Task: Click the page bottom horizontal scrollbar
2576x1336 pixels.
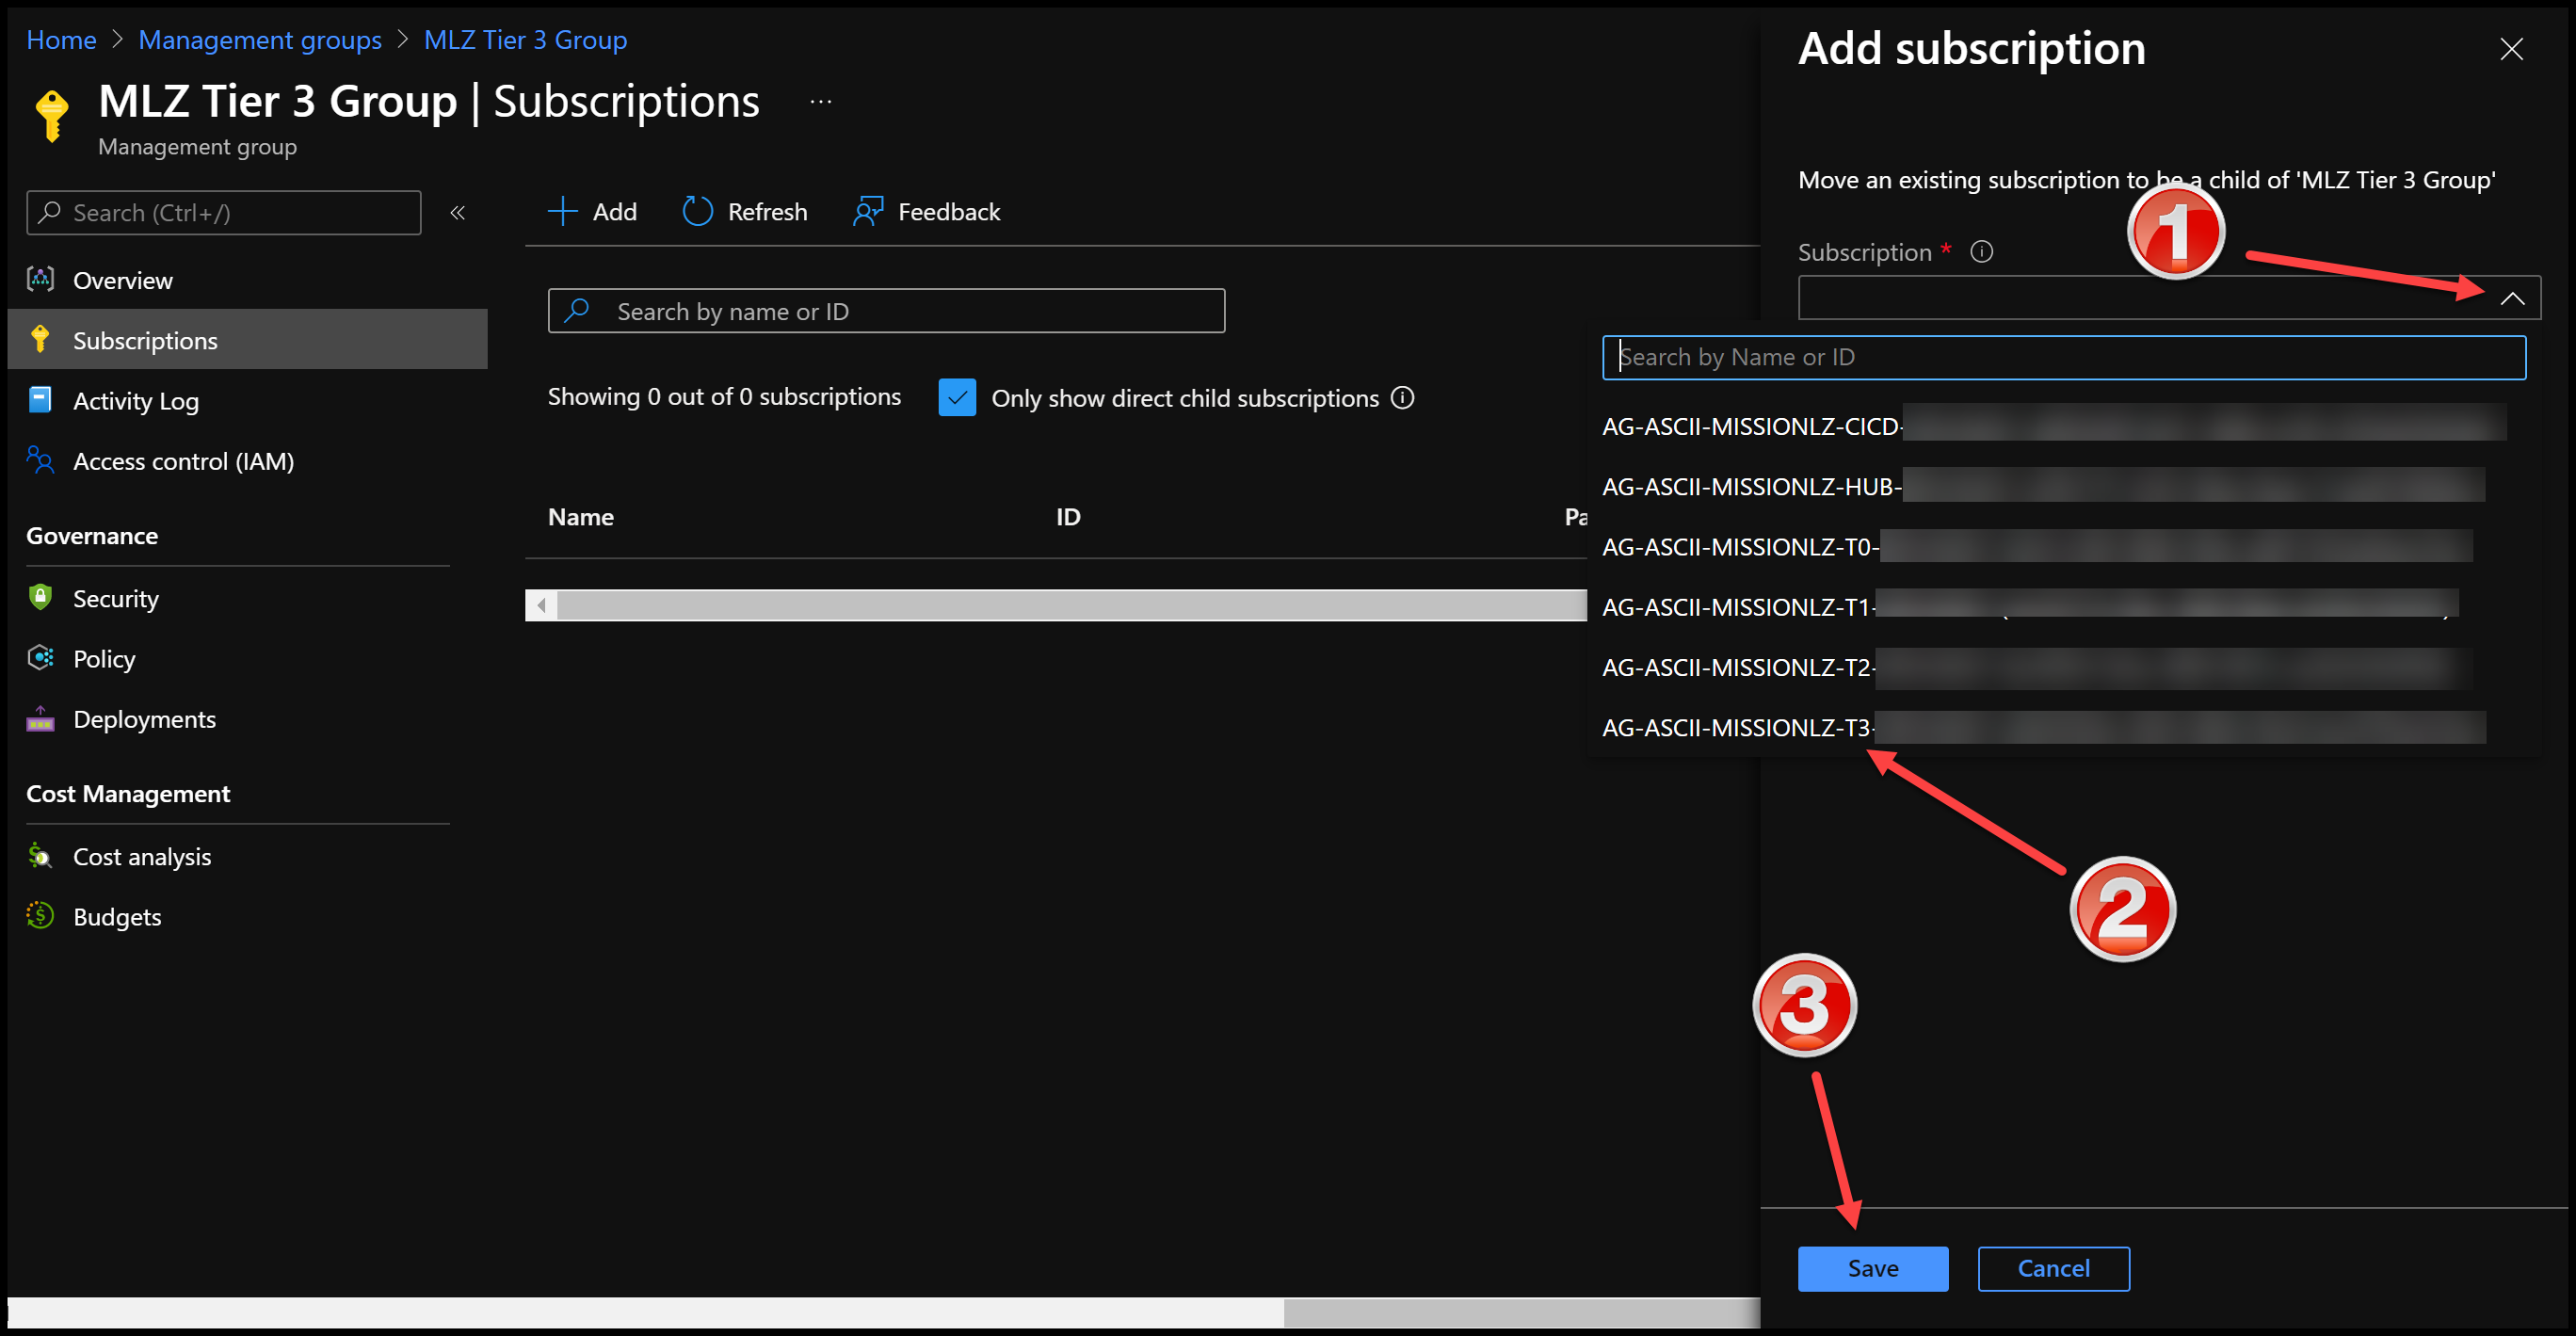Action: click(884, 1312)
